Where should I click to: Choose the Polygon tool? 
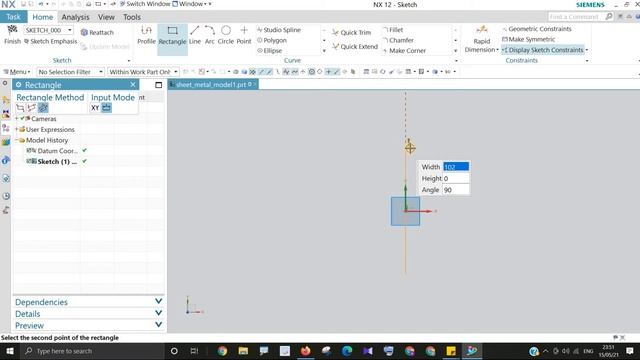[x=272, y=40]
